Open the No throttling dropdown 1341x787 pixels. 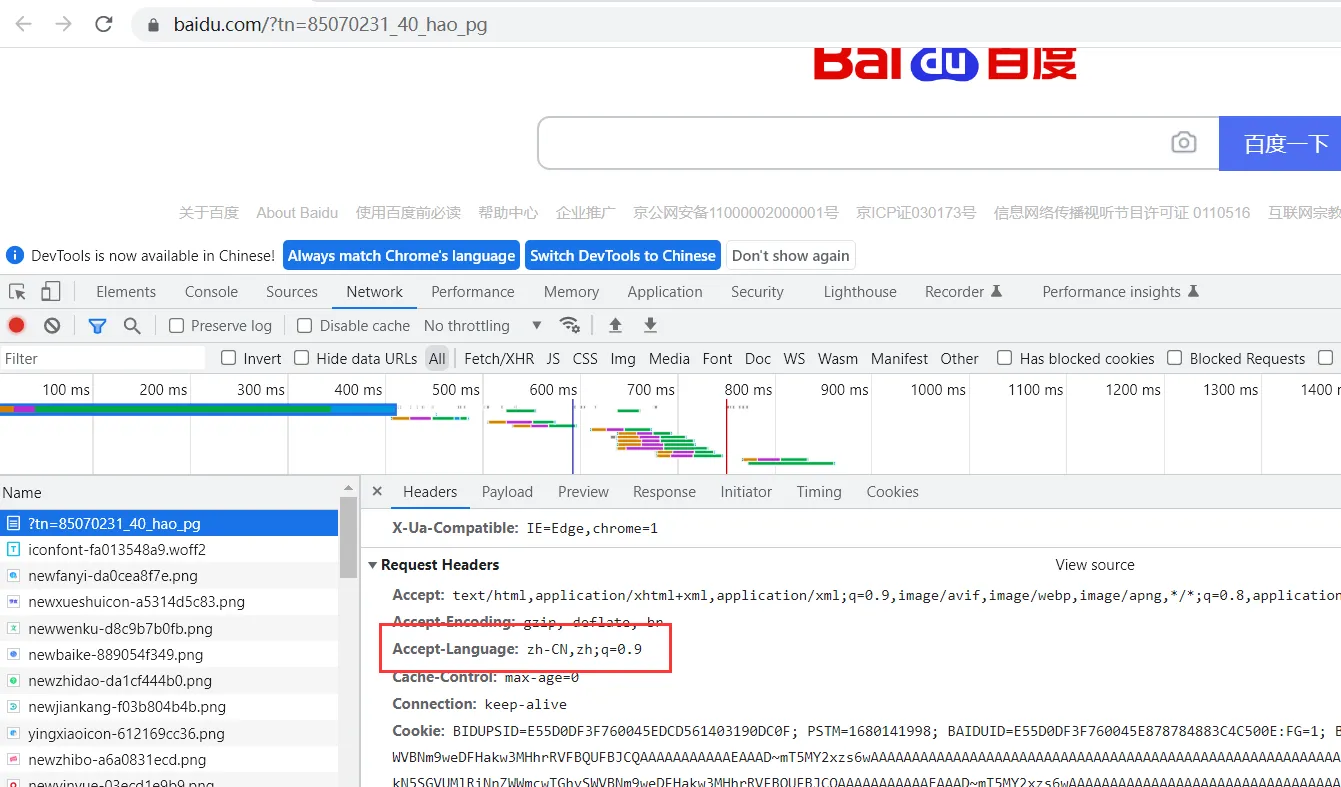[x=482, y=326]
